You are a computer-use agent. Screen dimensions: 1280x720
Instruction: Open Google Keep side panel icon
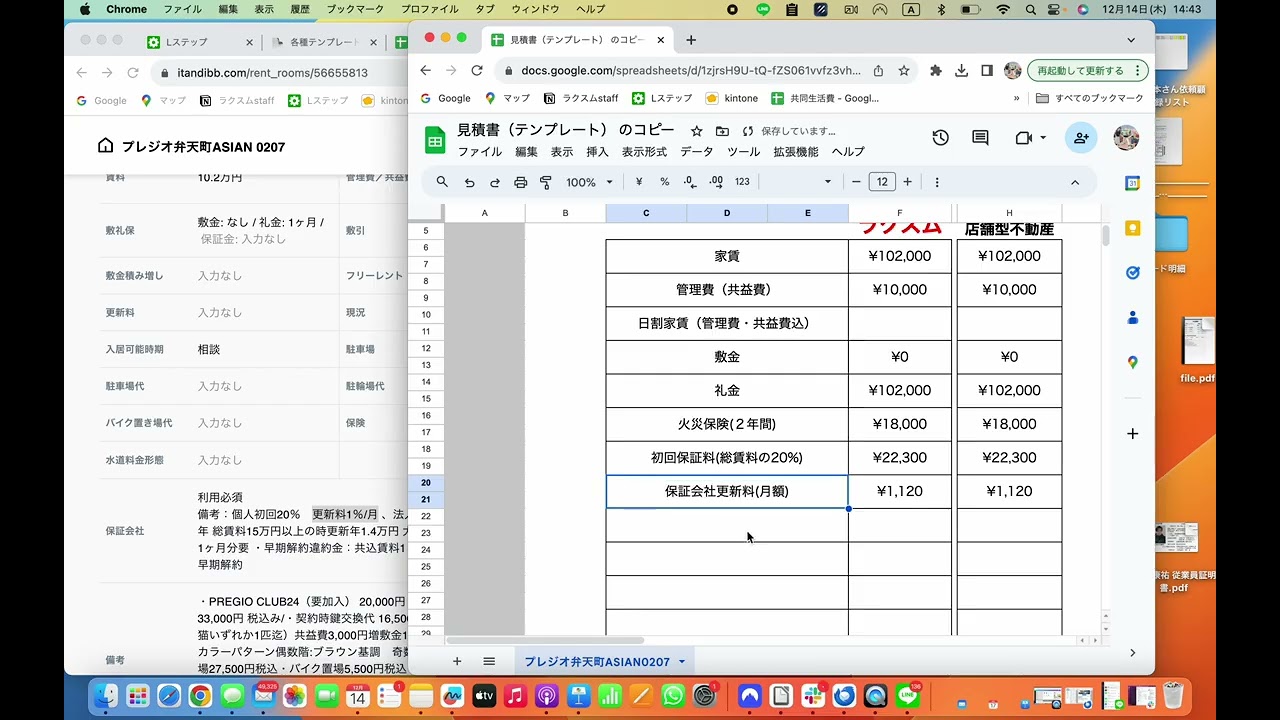pos(1132,228)
